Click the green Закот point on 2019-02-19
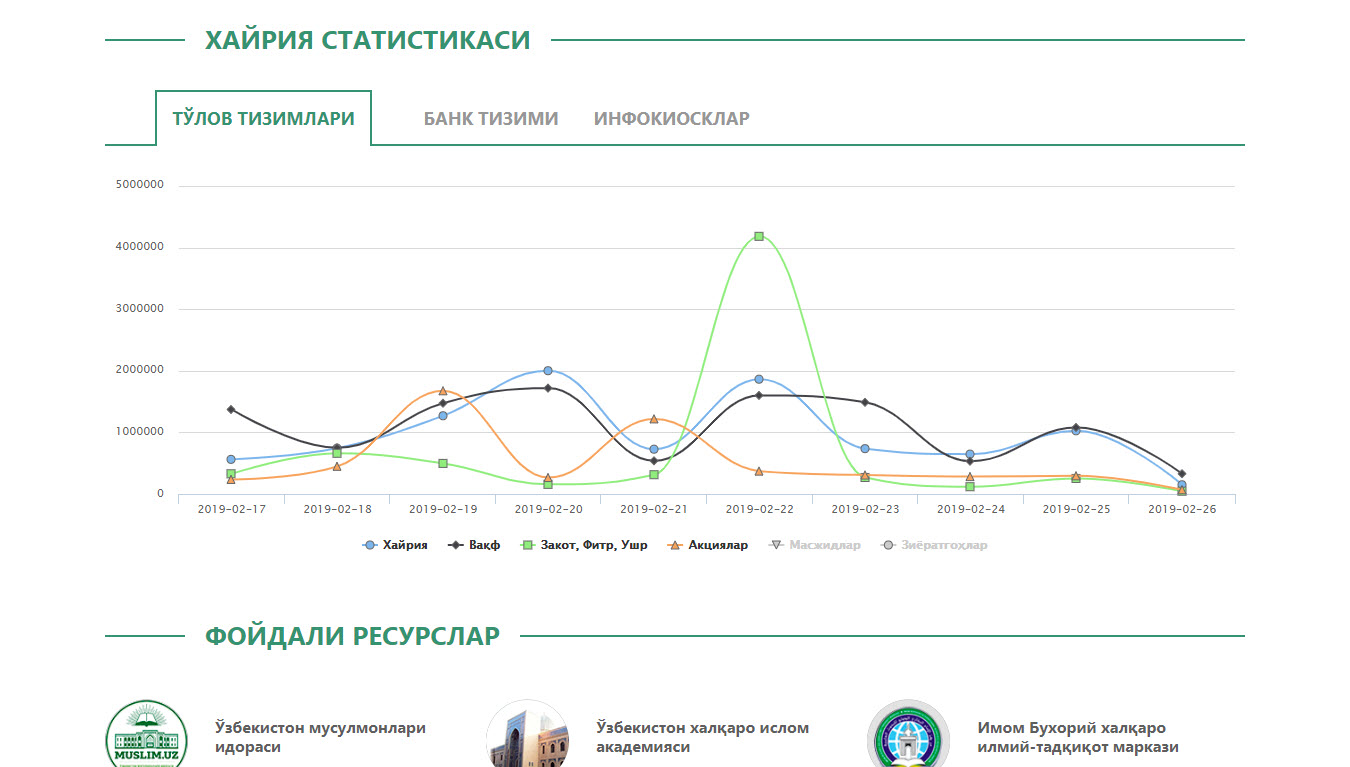The height and width of the screenshot is (767, 1350). (x=443, y=463)
